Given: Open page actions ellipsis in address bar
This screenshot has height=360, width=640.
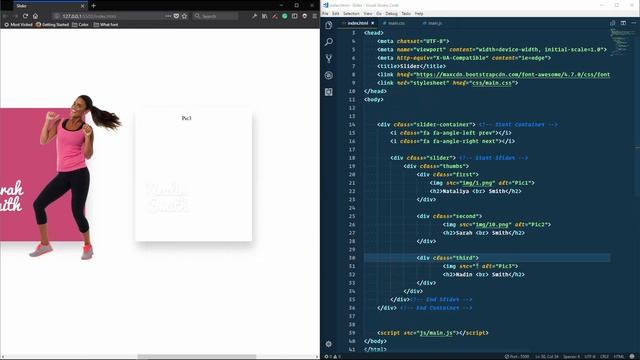Looking at the screenshot, I should (x=168, y=16).
